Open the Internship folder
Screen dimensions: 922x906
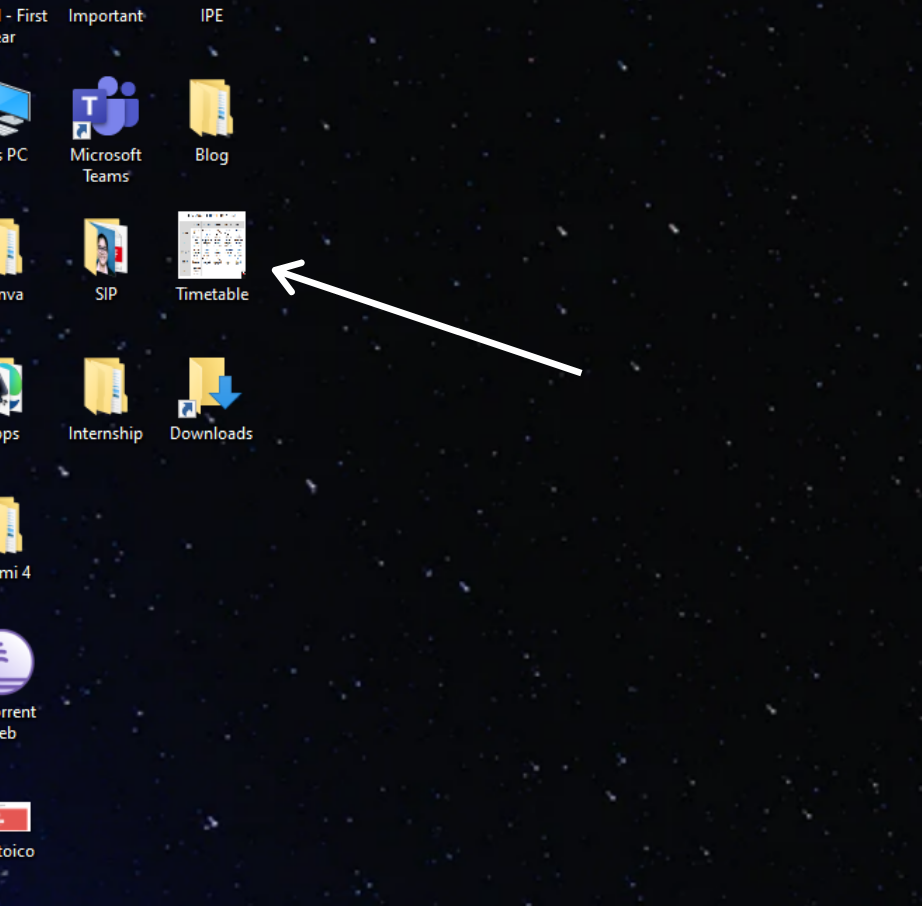[105, 385]
